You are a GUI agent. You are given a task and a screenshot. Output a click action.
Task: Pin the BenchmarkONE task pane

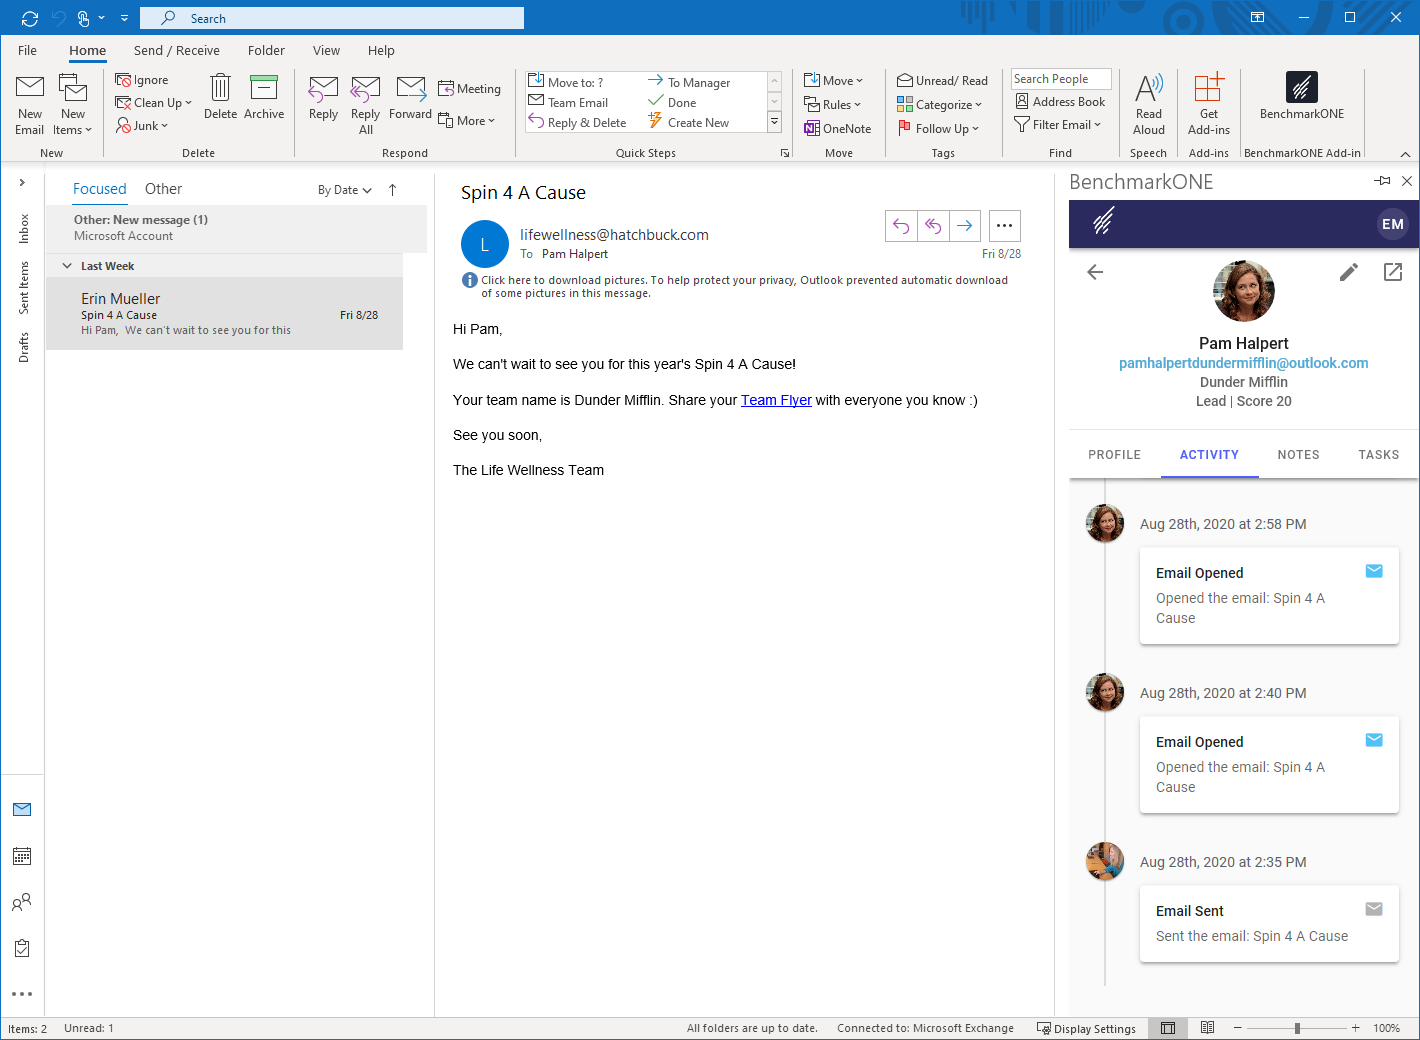coord(1382,181)
